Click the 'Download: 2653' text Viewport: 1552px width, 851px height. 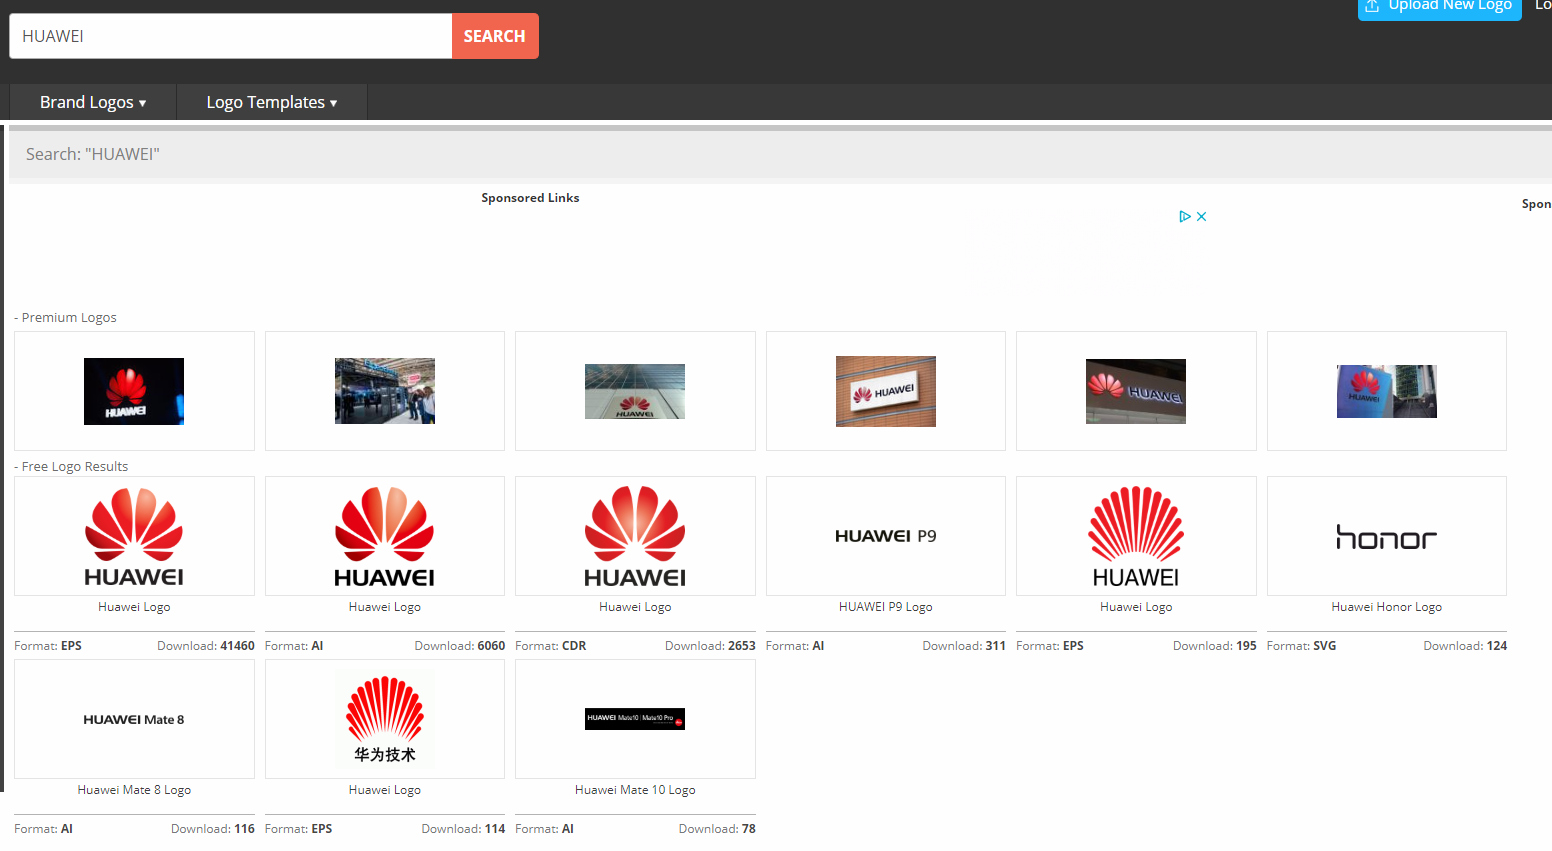pos(710,646)
